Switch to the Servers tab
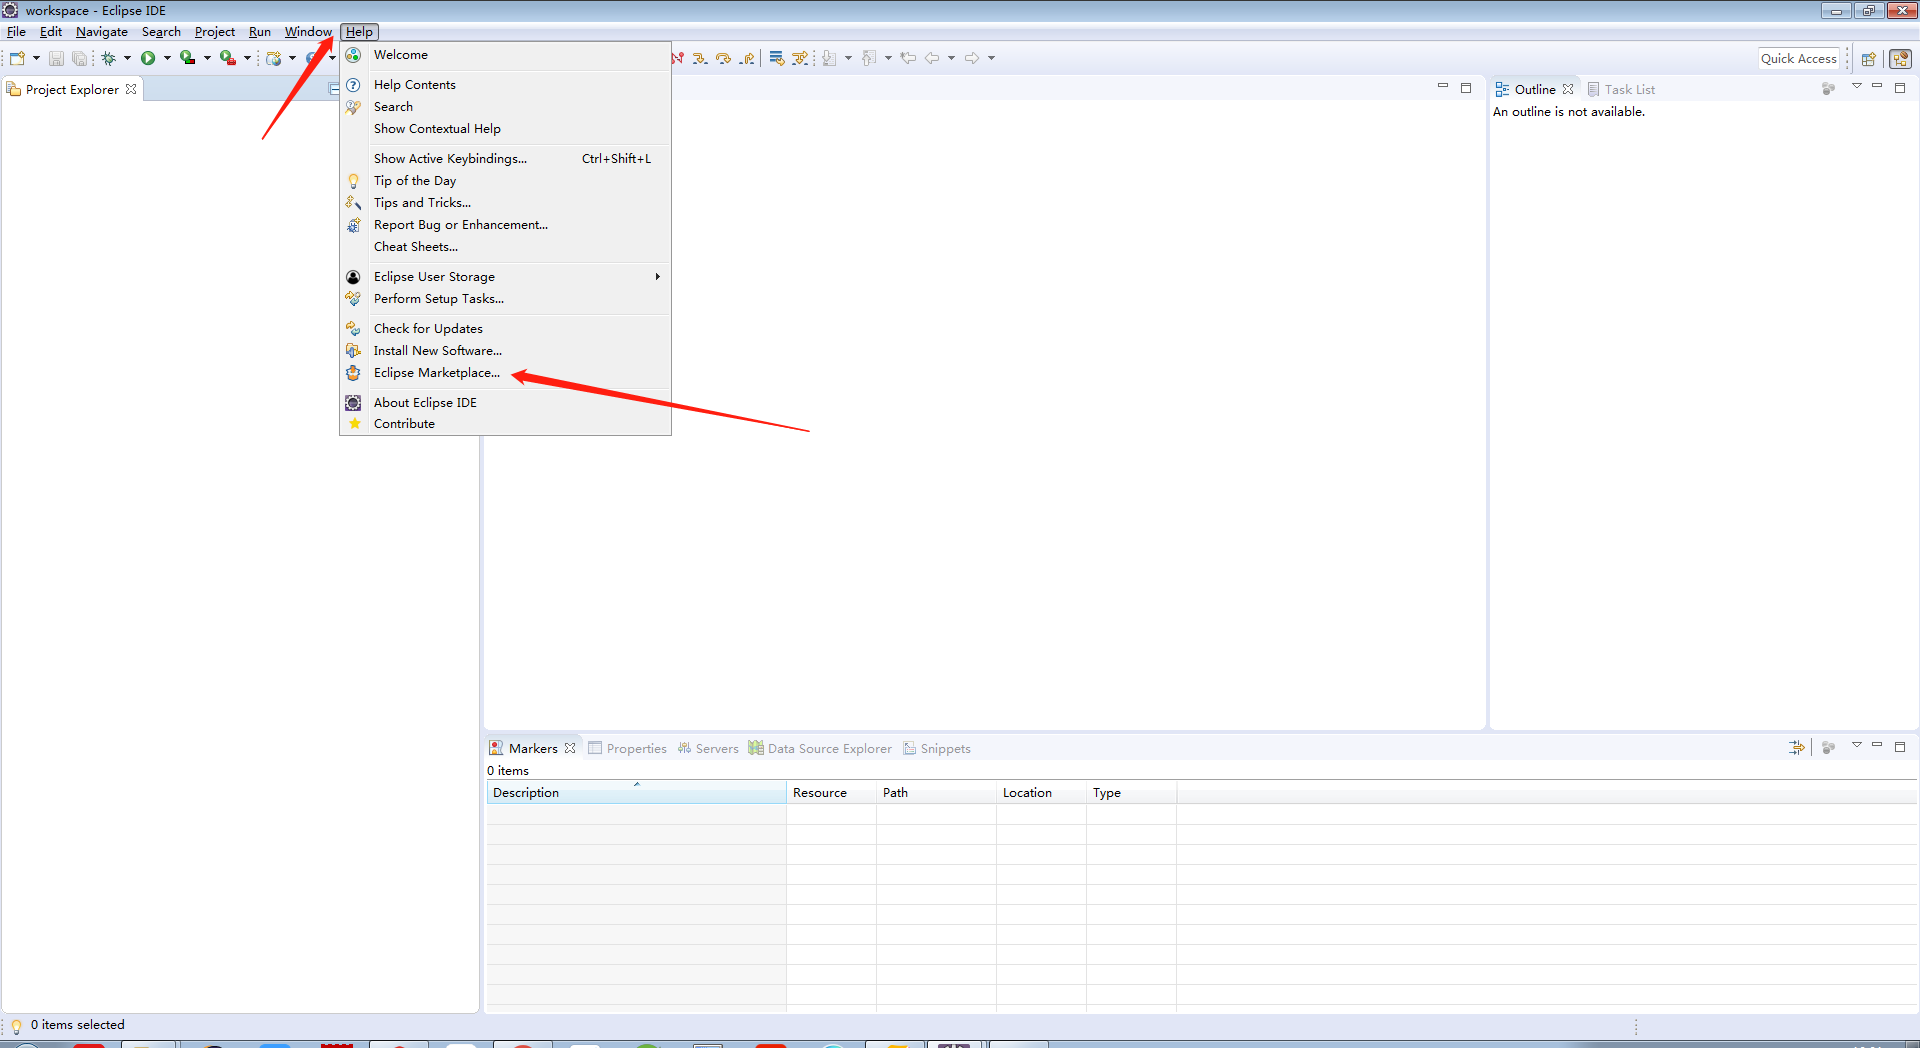Viewport: 1920px width, 1048px height. 707,748
